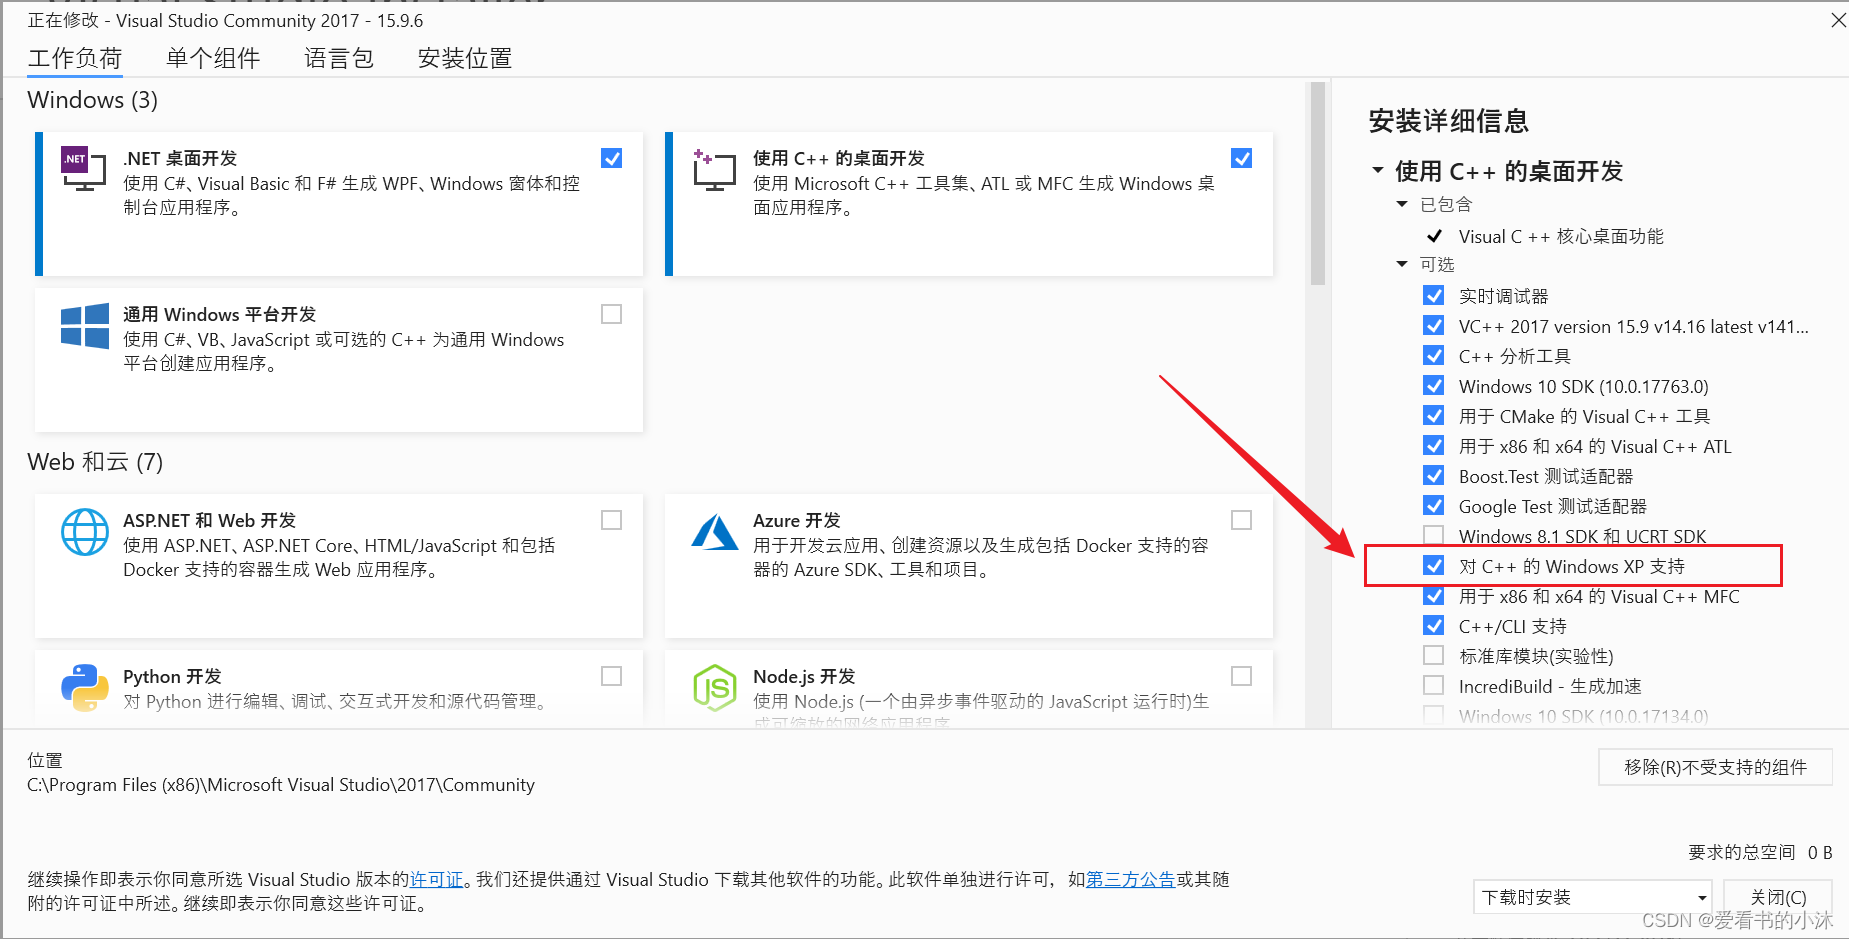The height and width of the screenshot is (939, 1849).
Task: Open the 第三方公告 link
Action: 1130,880
